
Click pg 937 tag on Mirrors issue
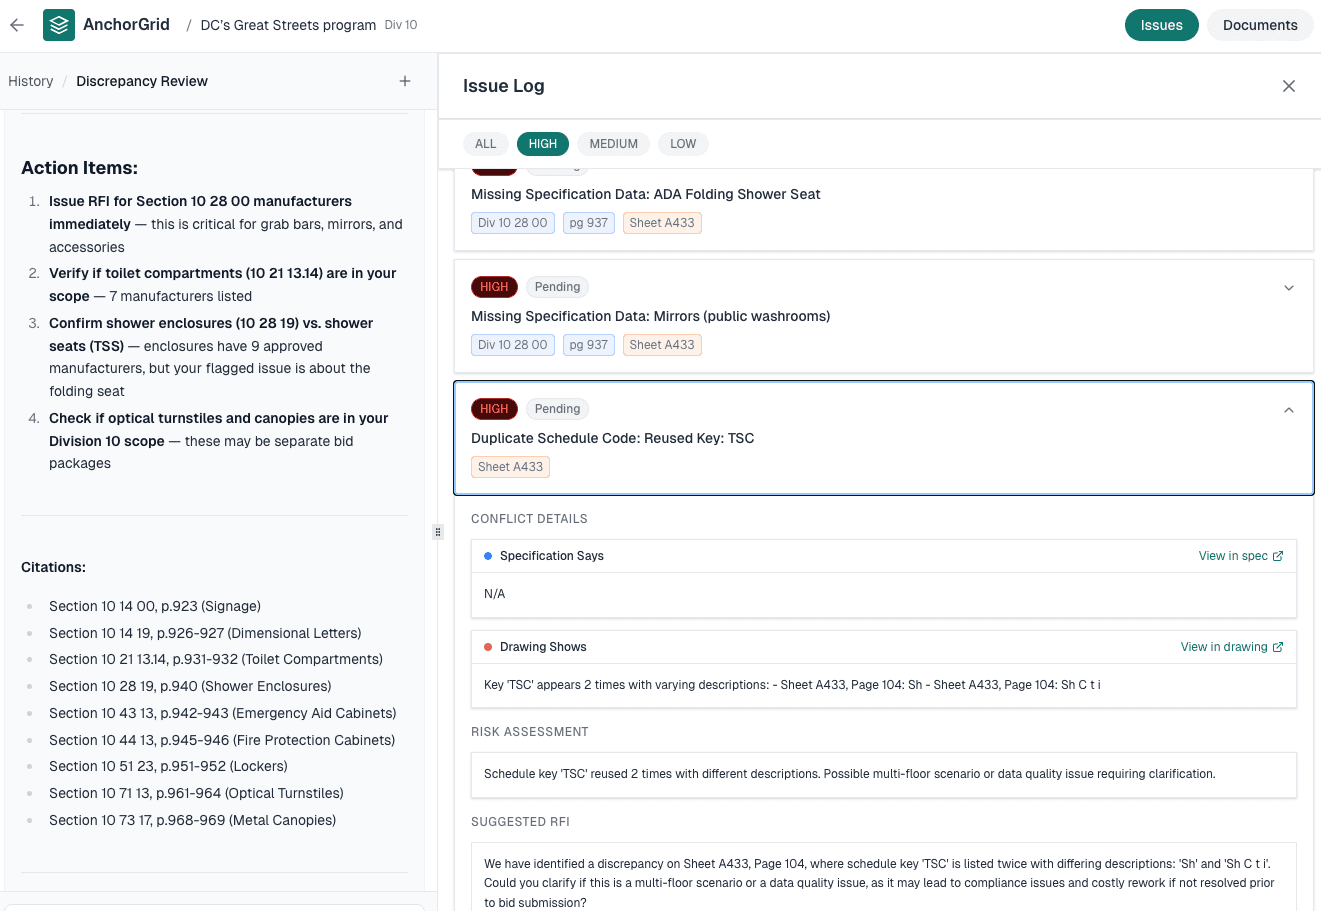(x=588, y=345)
